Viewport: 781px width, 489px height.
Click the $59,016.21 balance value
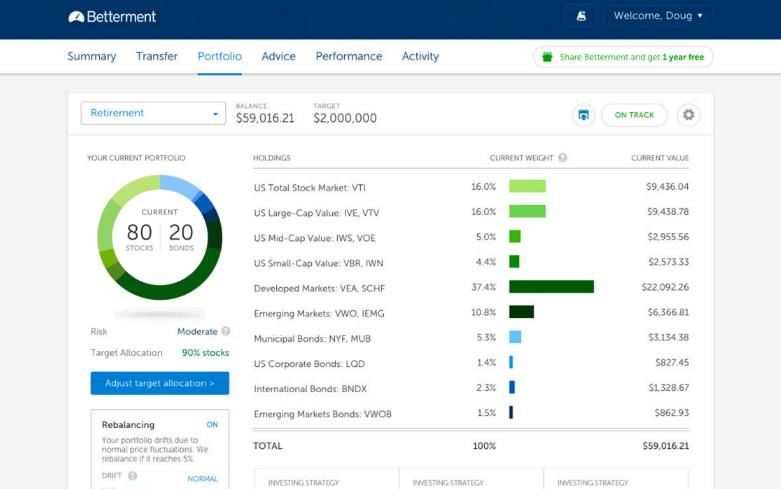(265, 119)
